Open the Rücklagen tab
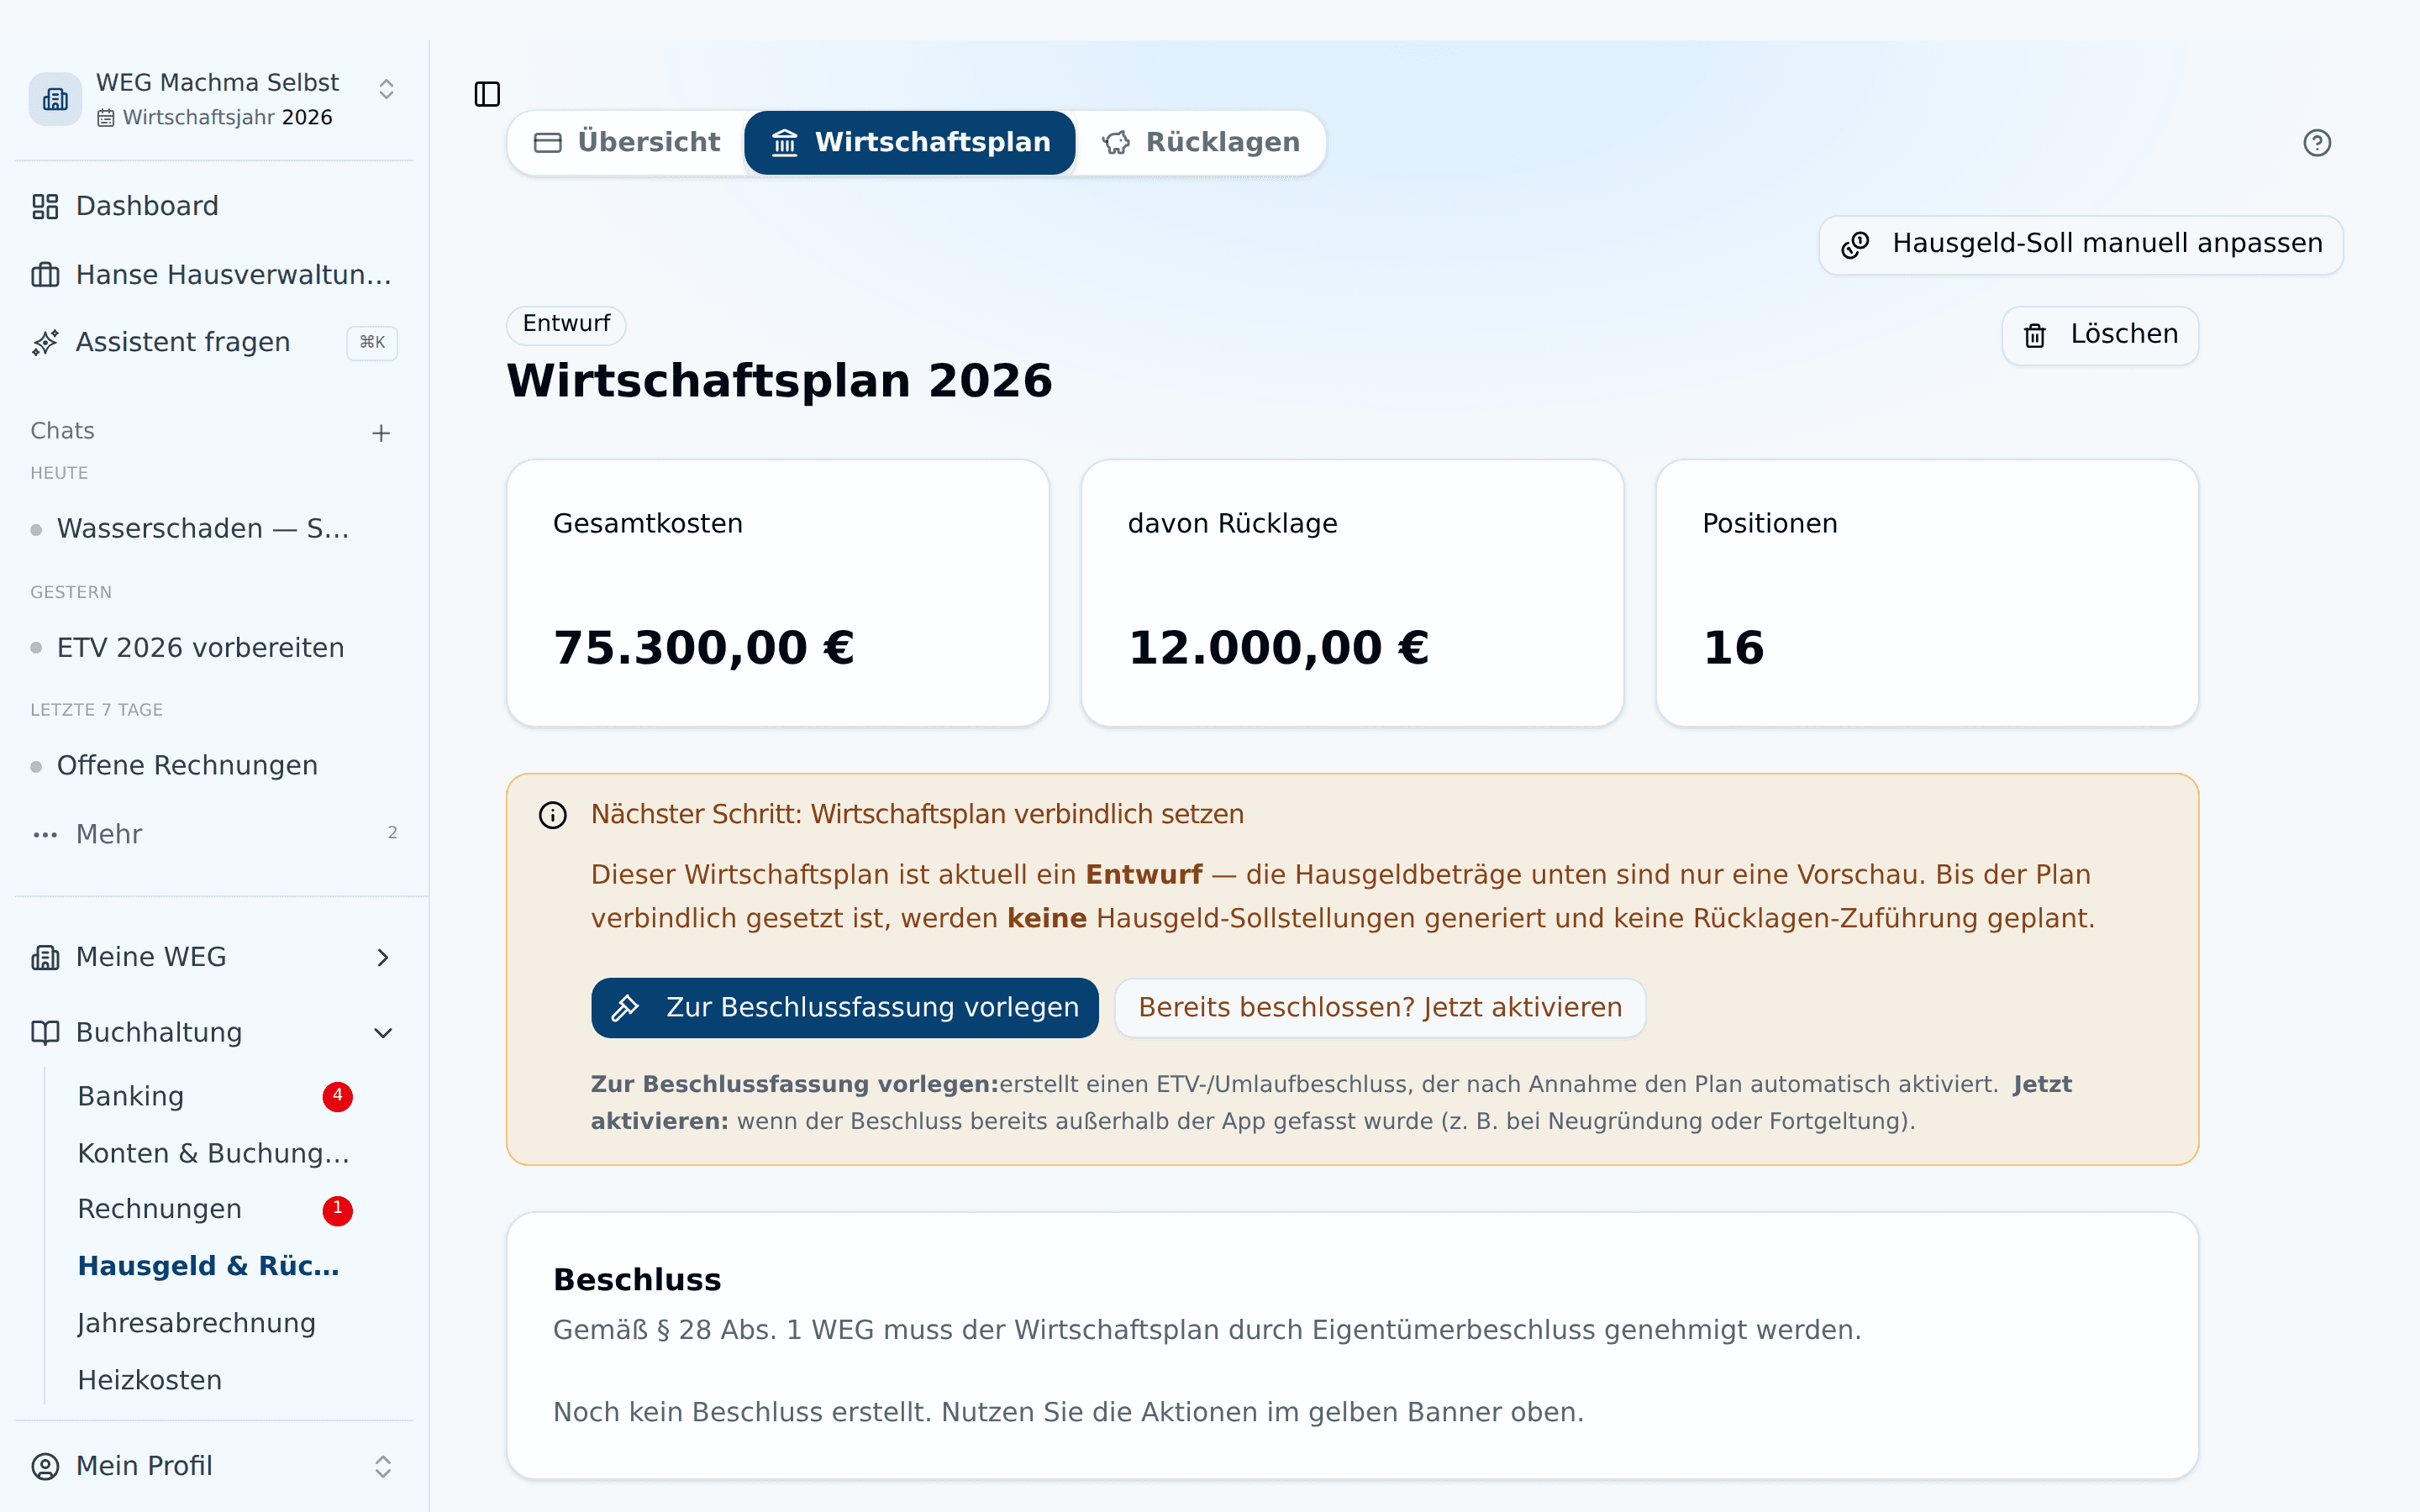The height and width of the screenshot is (1512, 2420). tap(1201, 142)
